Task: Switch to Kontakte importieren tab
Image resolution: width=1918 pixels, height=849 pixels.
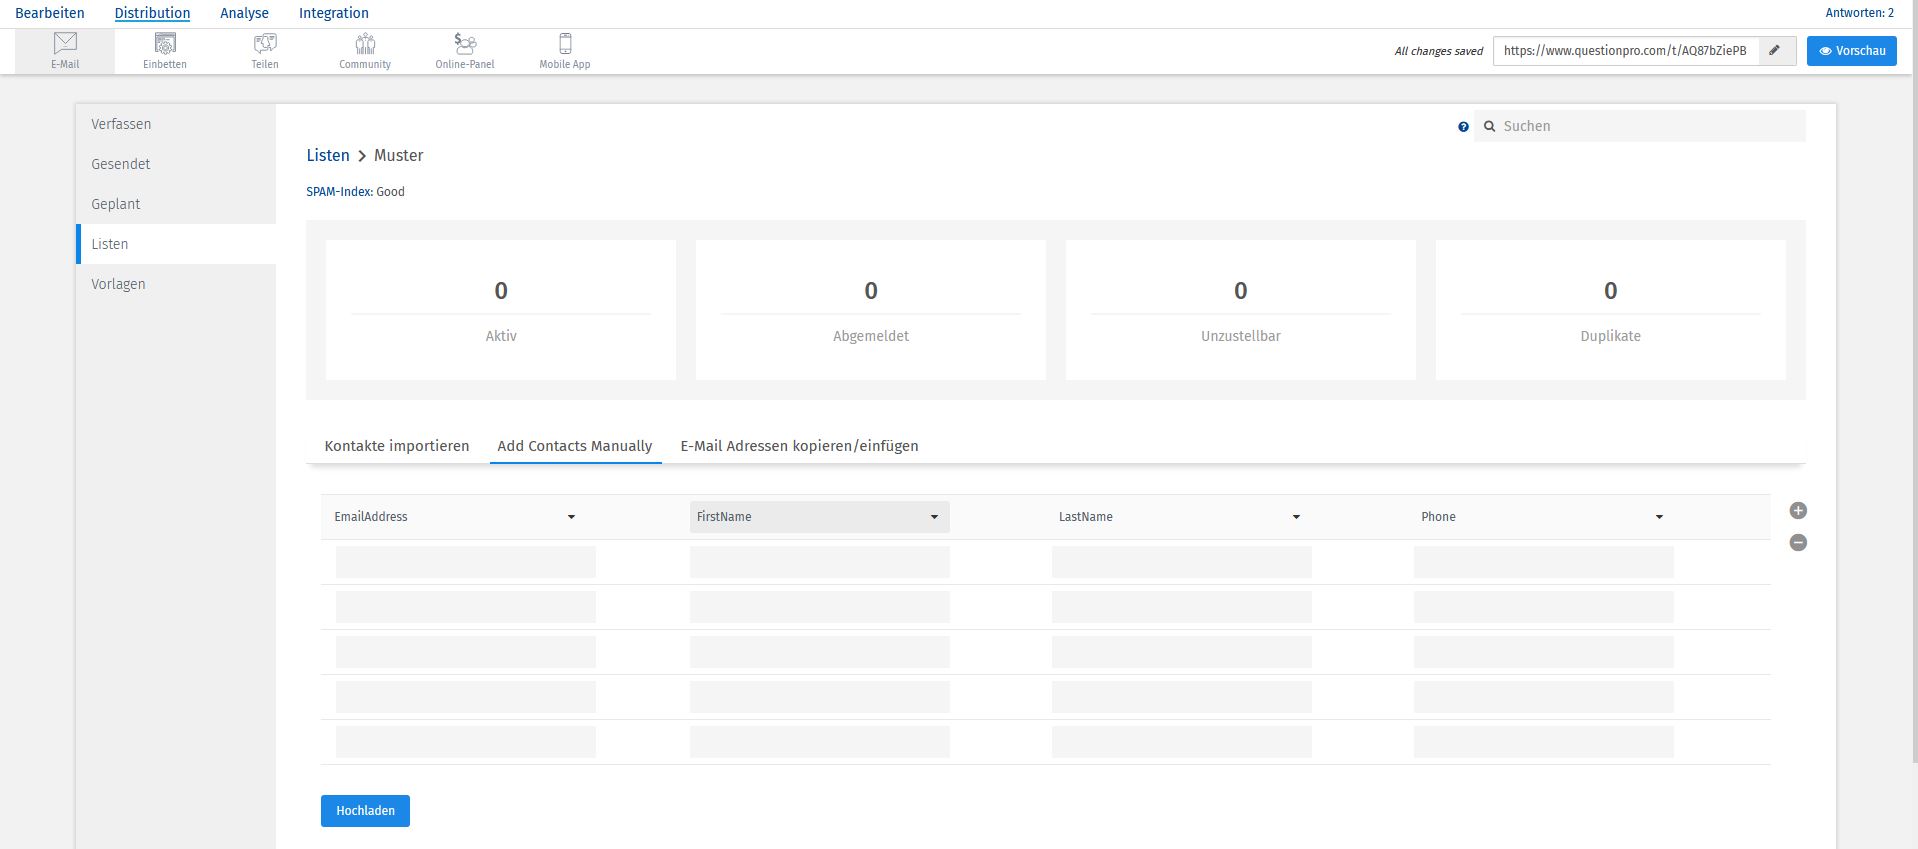Action: (x=397, y=446)
